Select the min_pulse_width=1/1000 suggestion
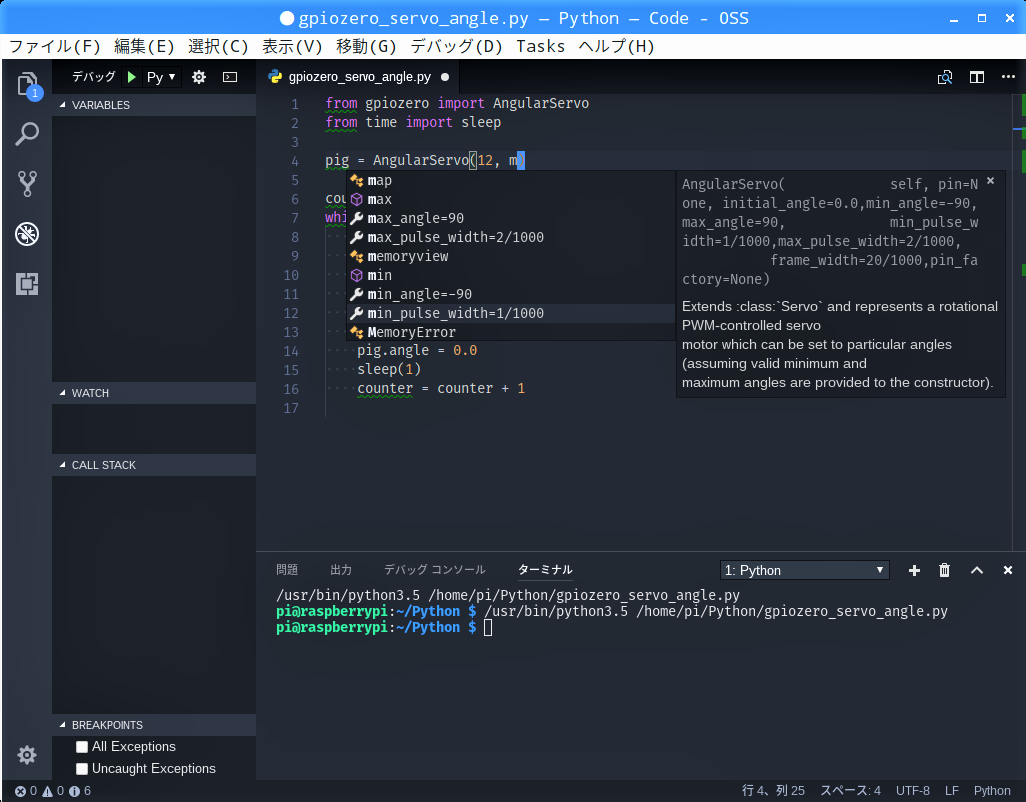Image resolution: width=1026 pixels, height=802 pixels. [x=510, y=313]
